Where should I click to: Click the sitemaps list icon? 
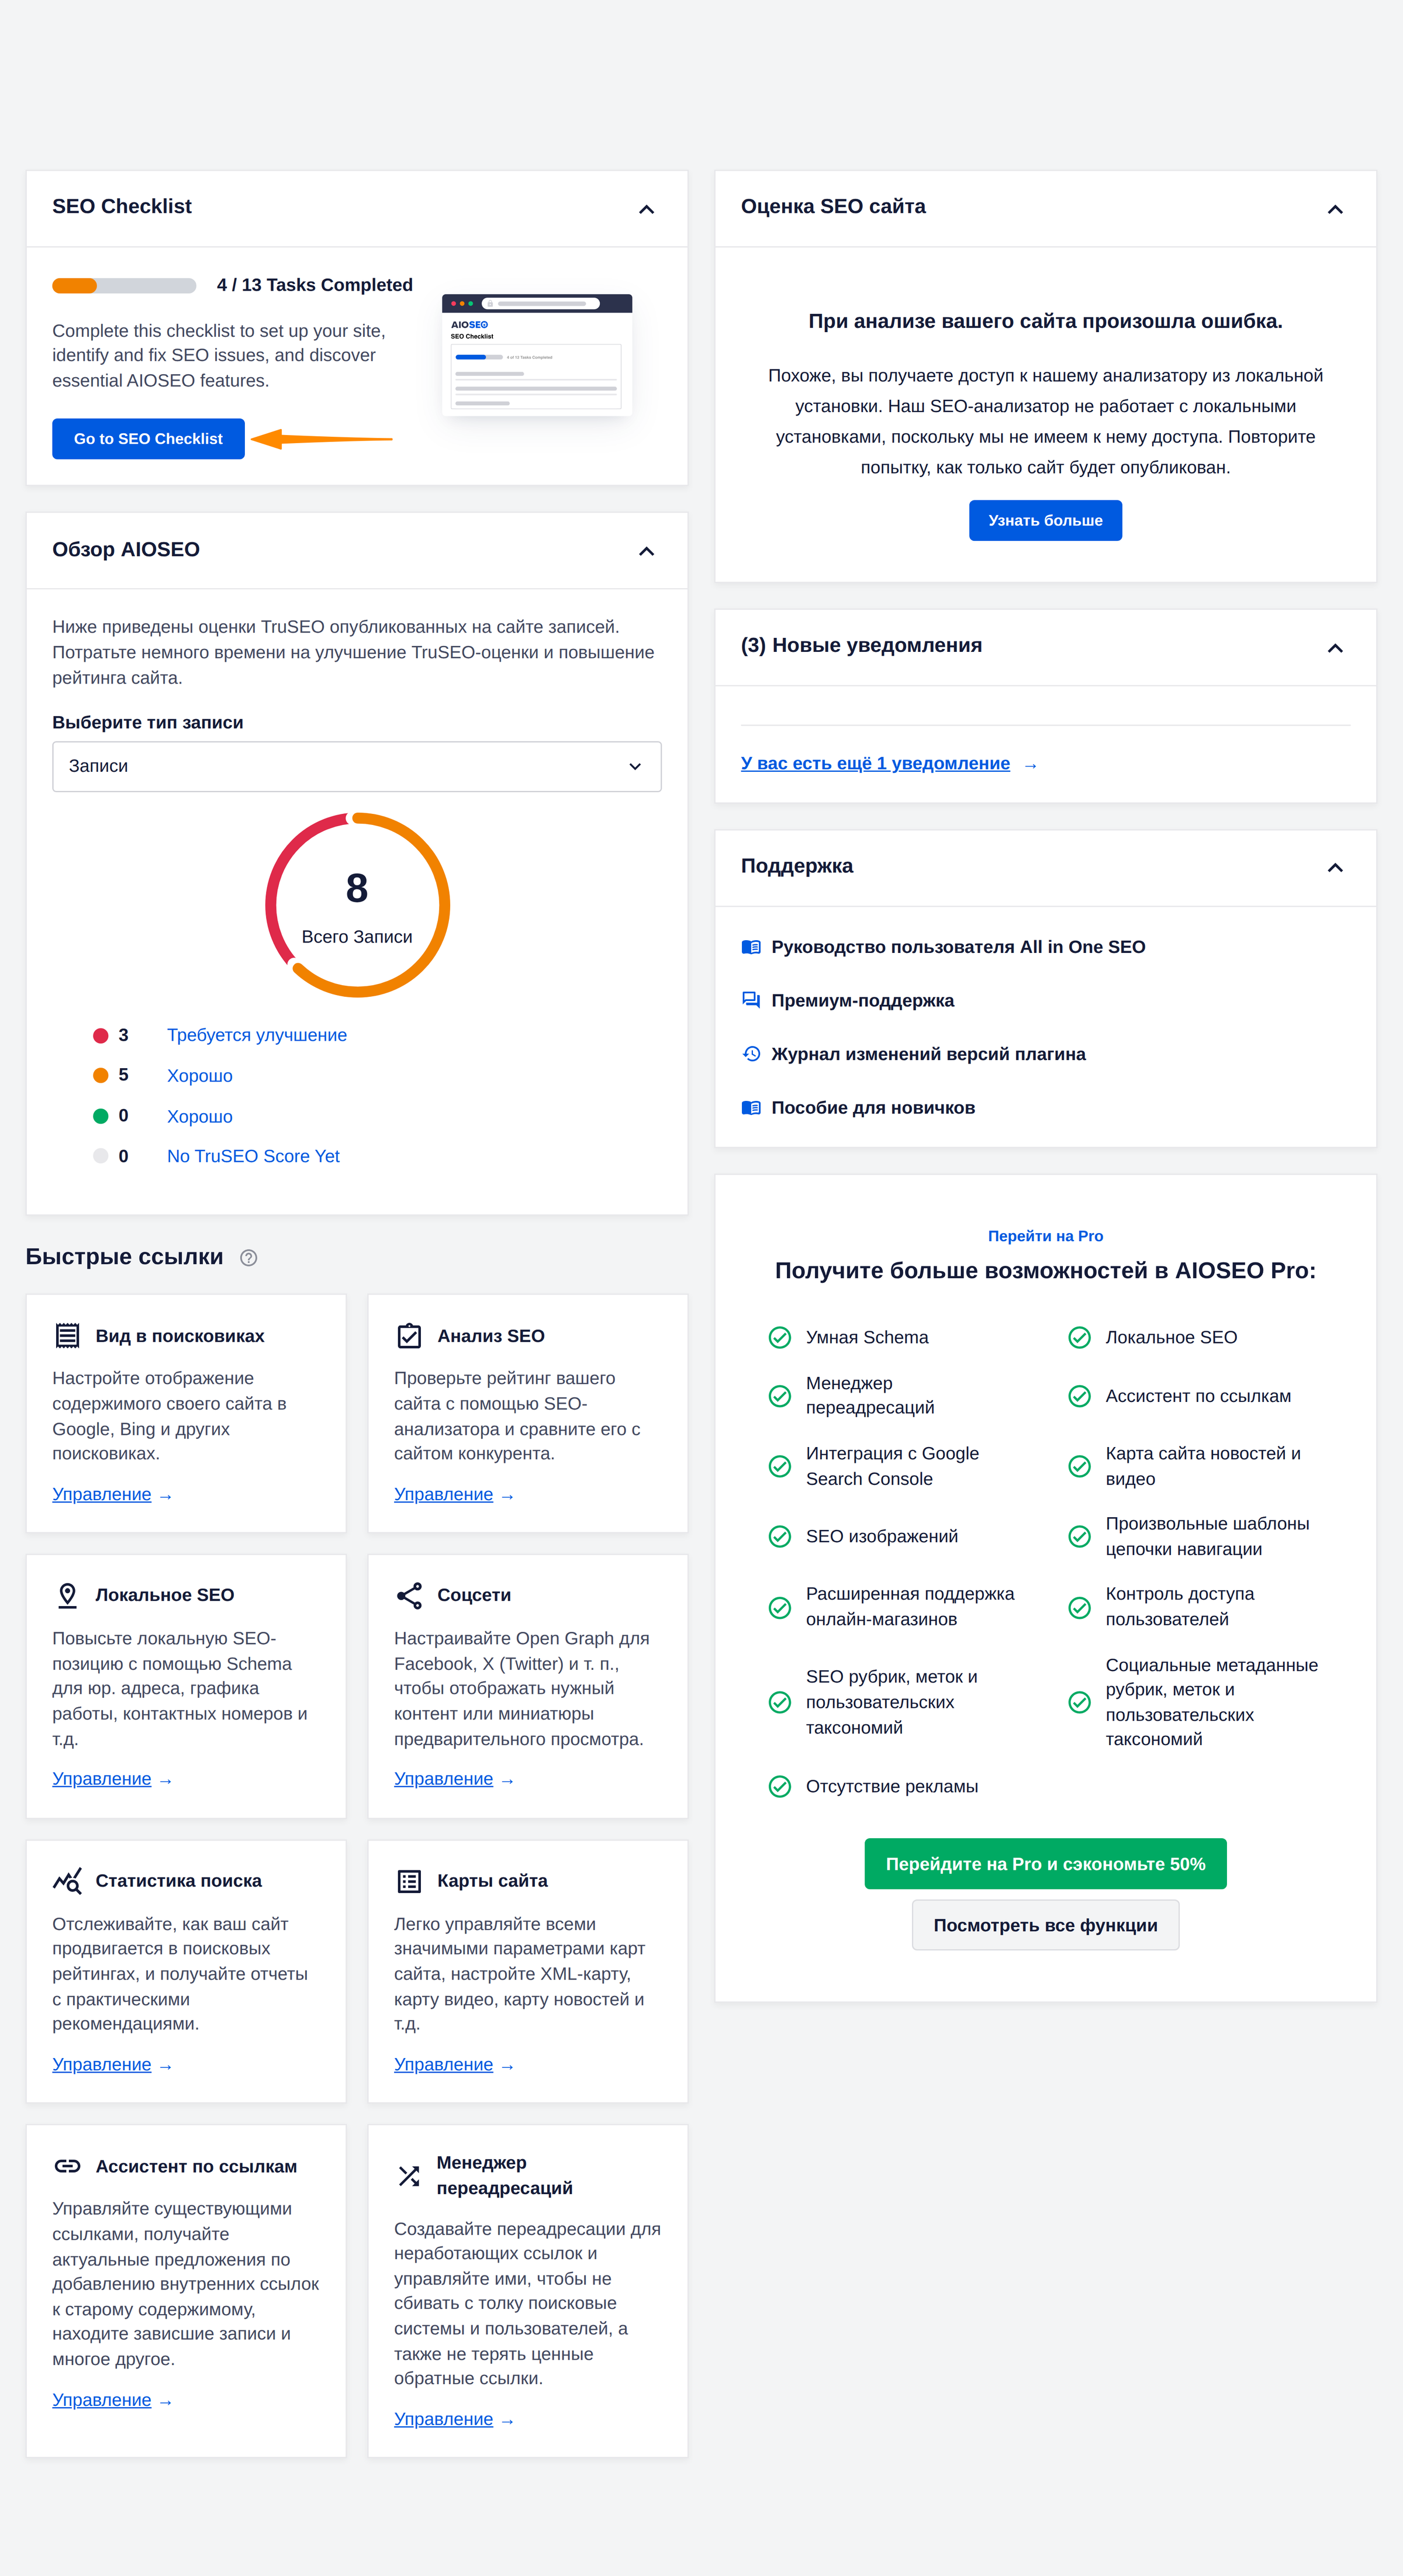(x=409, y=1881)
